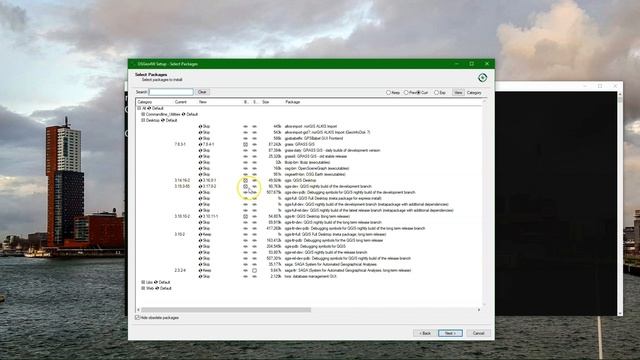This screenshot has width=640, height=360.
Task: Toggle Hide obsolete packages checkbox
Action: click(138, 318)
